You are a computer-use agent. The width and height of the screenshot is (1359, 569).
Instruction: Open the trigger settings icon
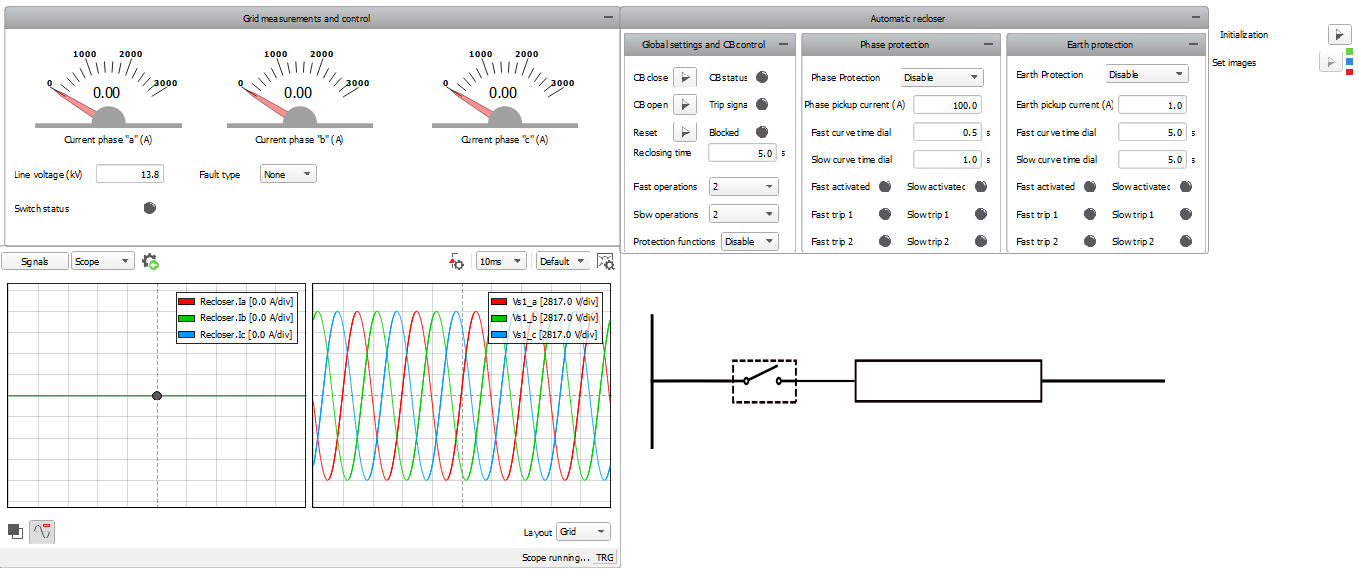(457, 261)
